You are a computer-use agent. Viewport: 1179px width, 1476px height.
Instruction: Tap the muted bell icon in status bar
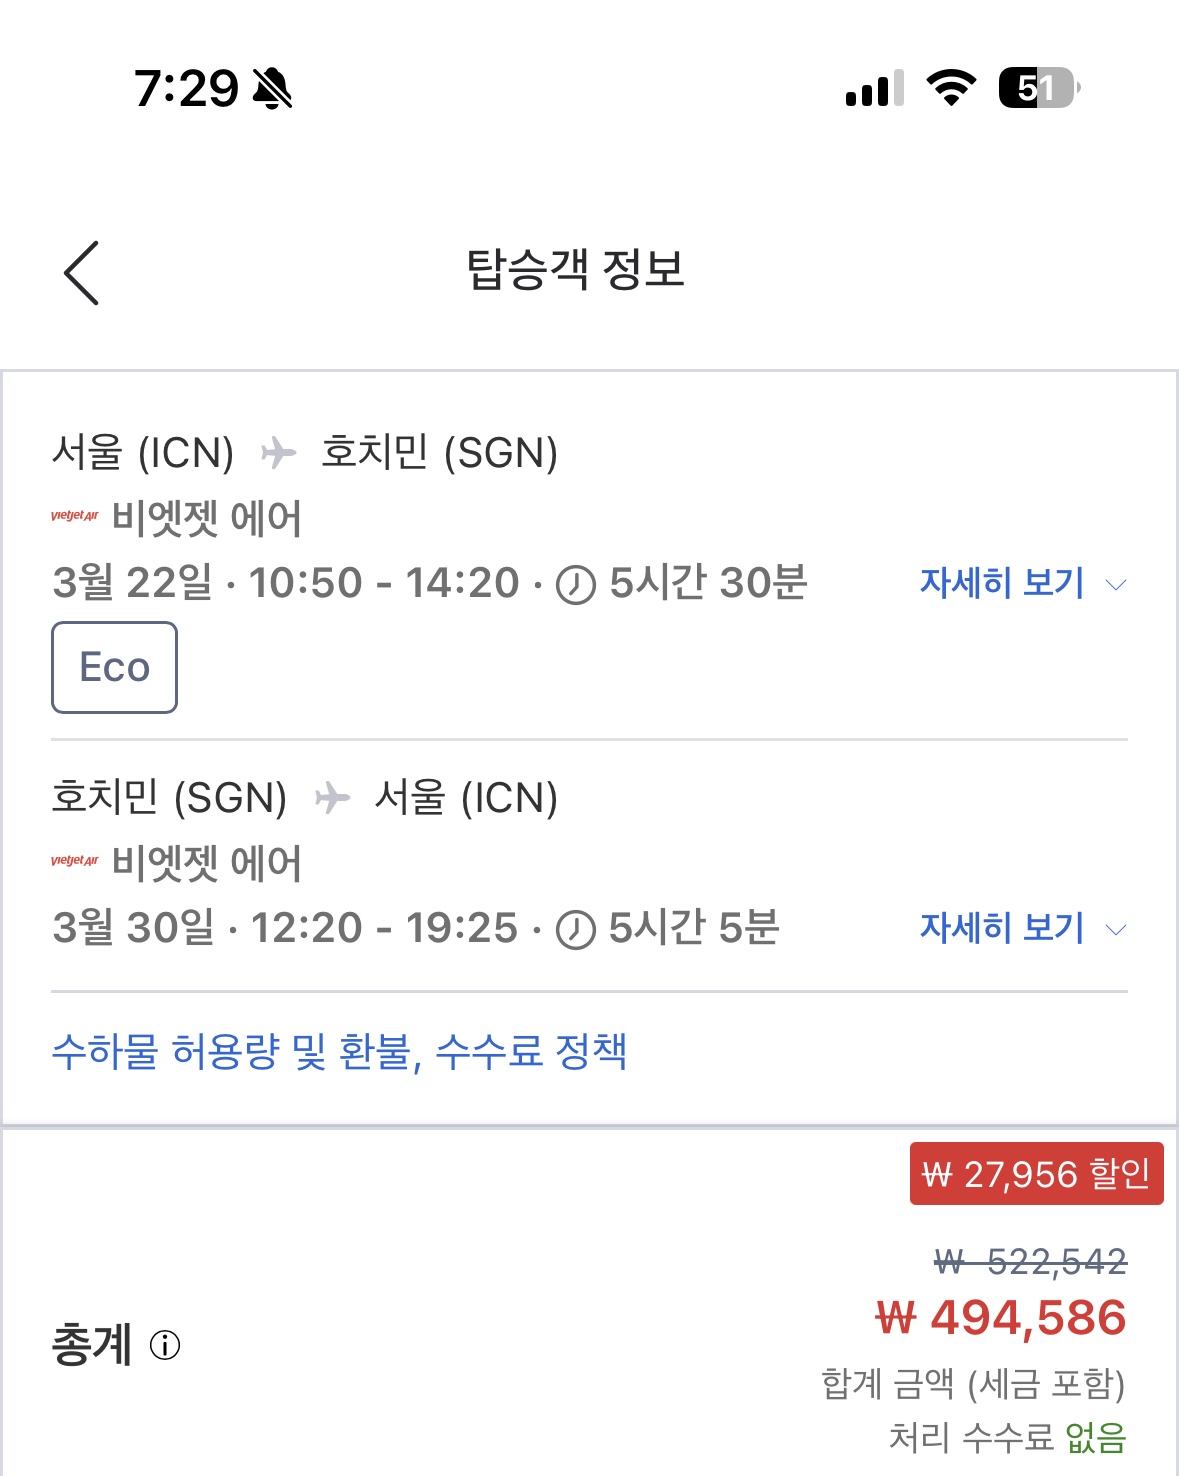click(272, 89)
